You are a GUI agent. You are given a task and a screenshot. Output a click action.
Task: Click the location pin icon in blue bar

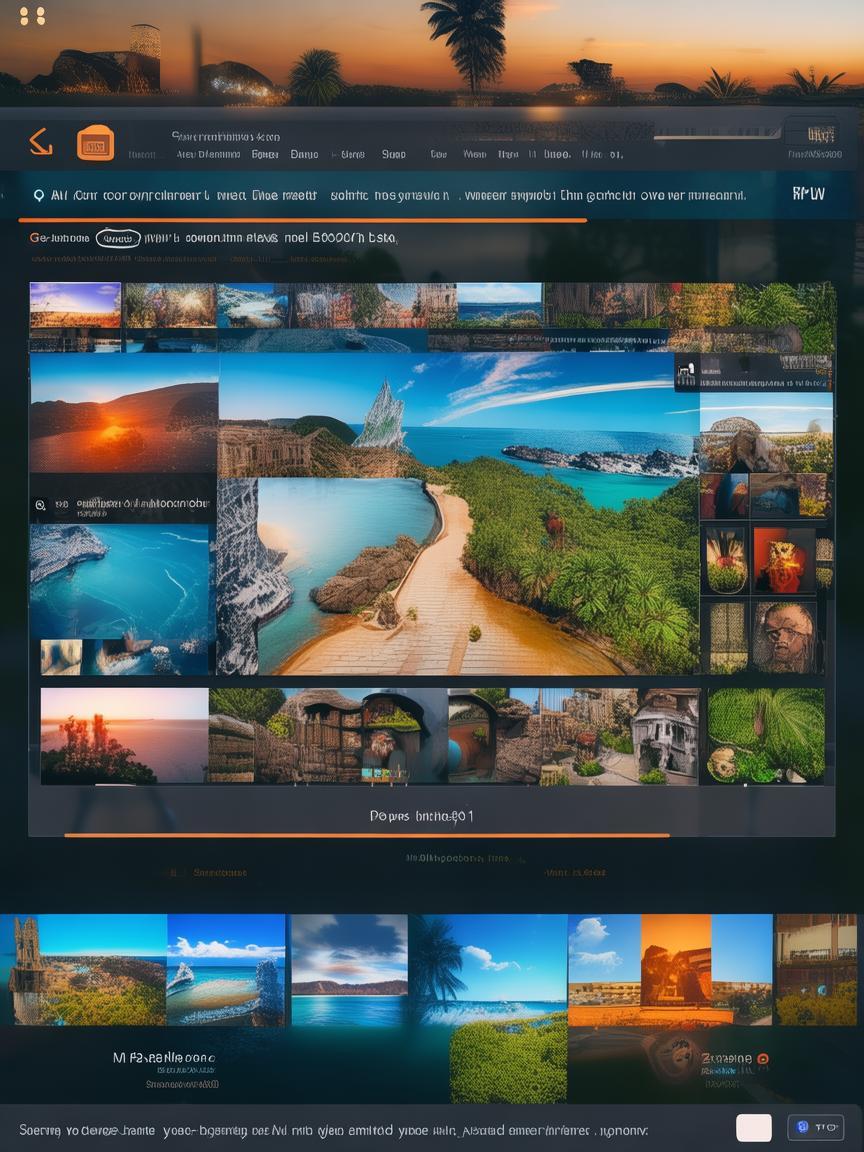(39, 196)
